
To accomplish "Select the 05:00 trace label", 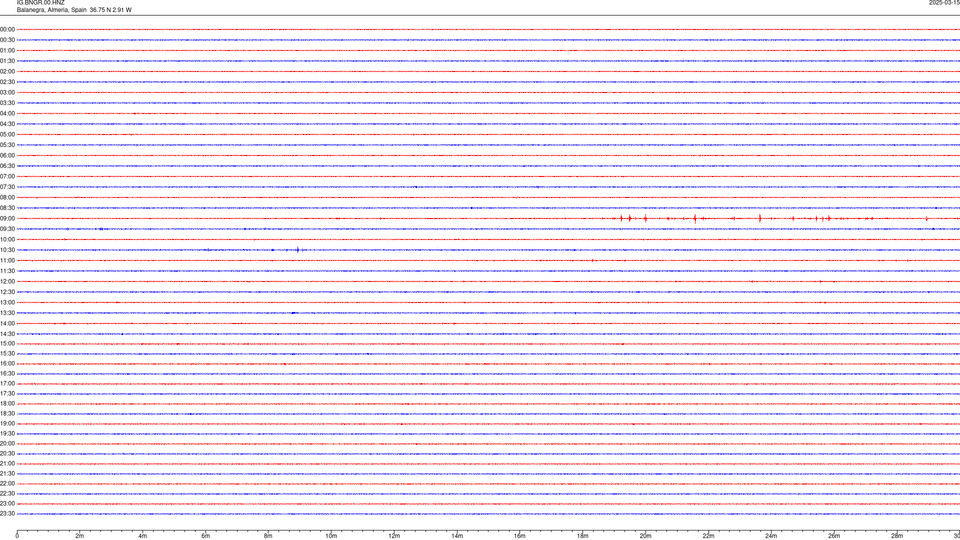I will click(x=7, y=134).
